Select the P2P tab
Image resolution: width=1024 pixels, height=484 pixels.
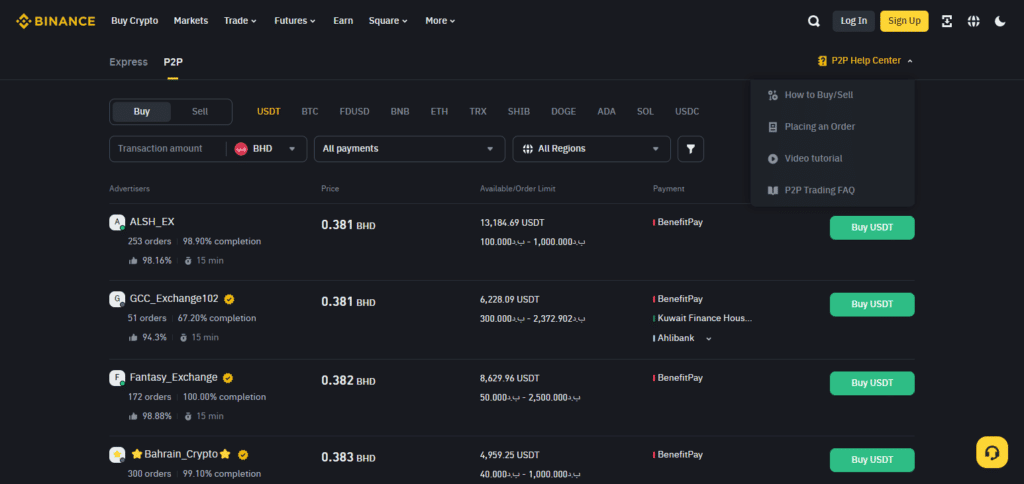tap(173, 62)
